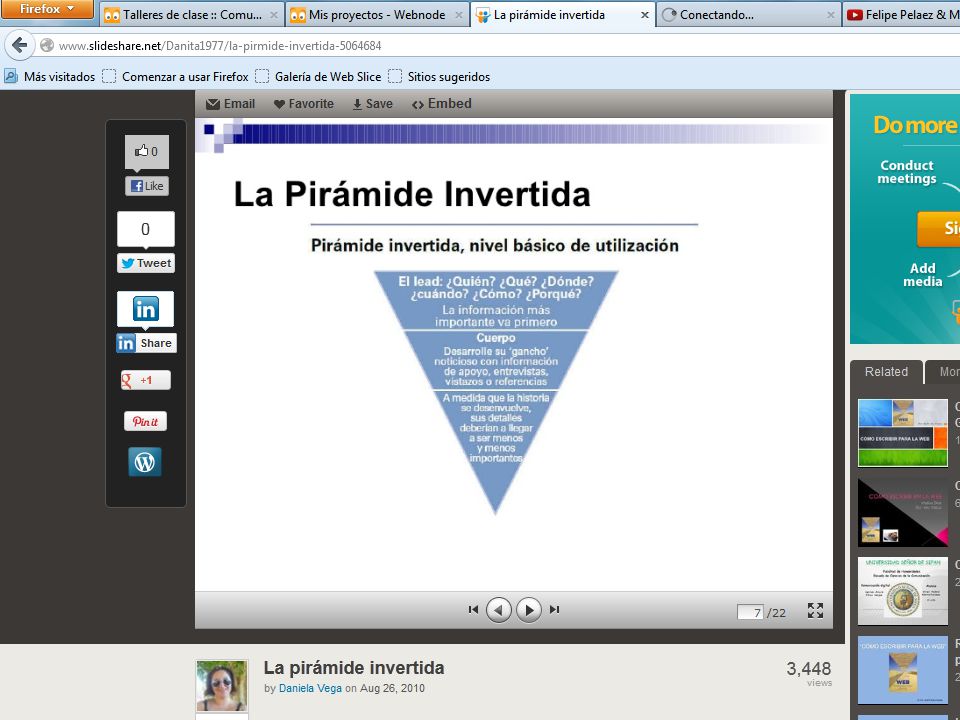Open Daniela Vega's author profile link
Viewport: 960px width, 720px height.
click(310, 688)
